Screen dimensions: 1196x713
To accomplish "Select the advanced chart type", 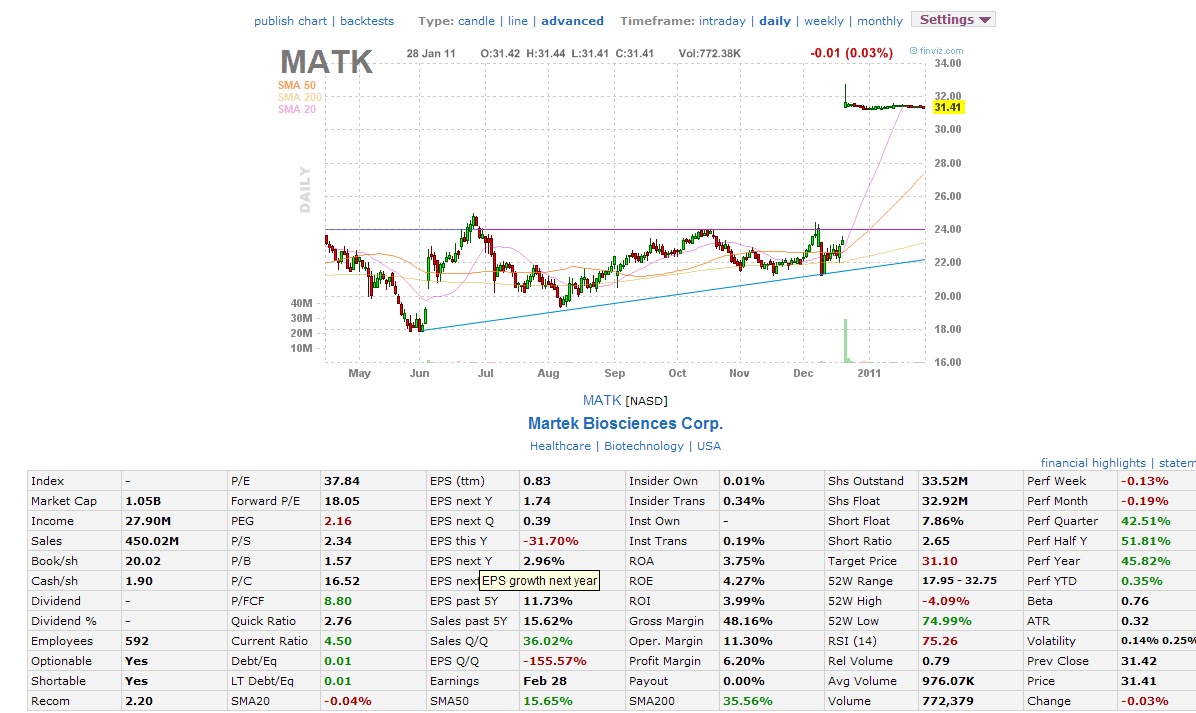I will pyautogui.click(x=572, y=21).
